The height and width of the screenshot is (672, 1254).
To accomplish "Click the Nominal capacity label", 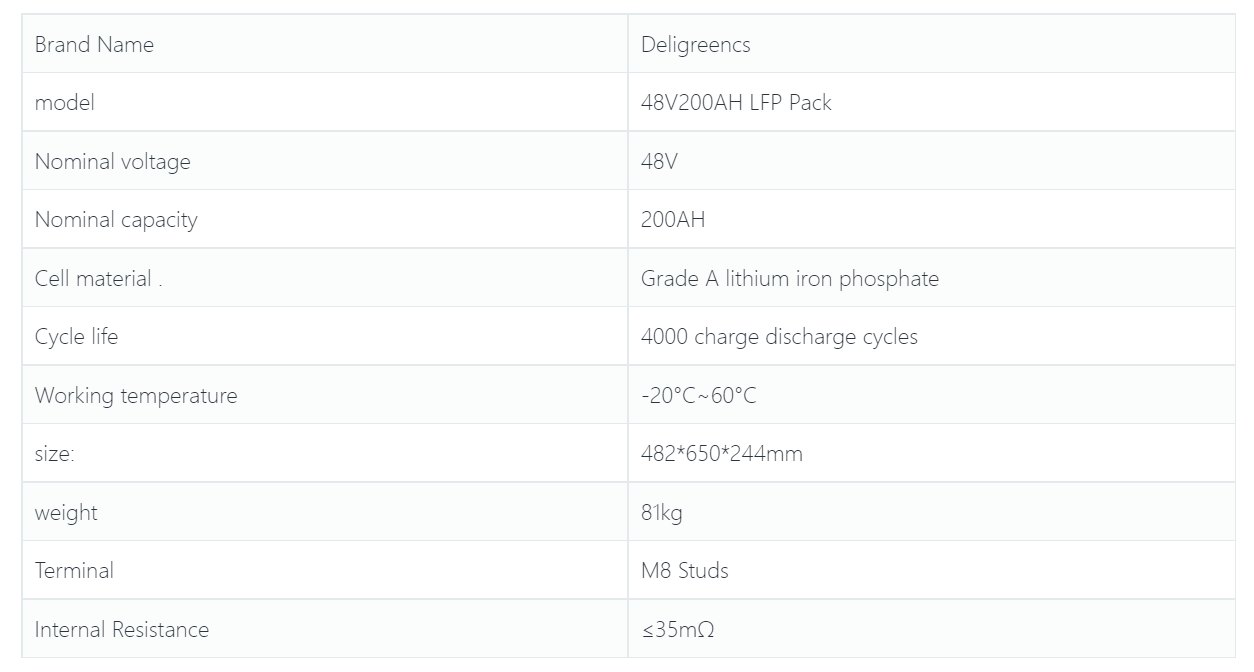I will coord(116,220).
